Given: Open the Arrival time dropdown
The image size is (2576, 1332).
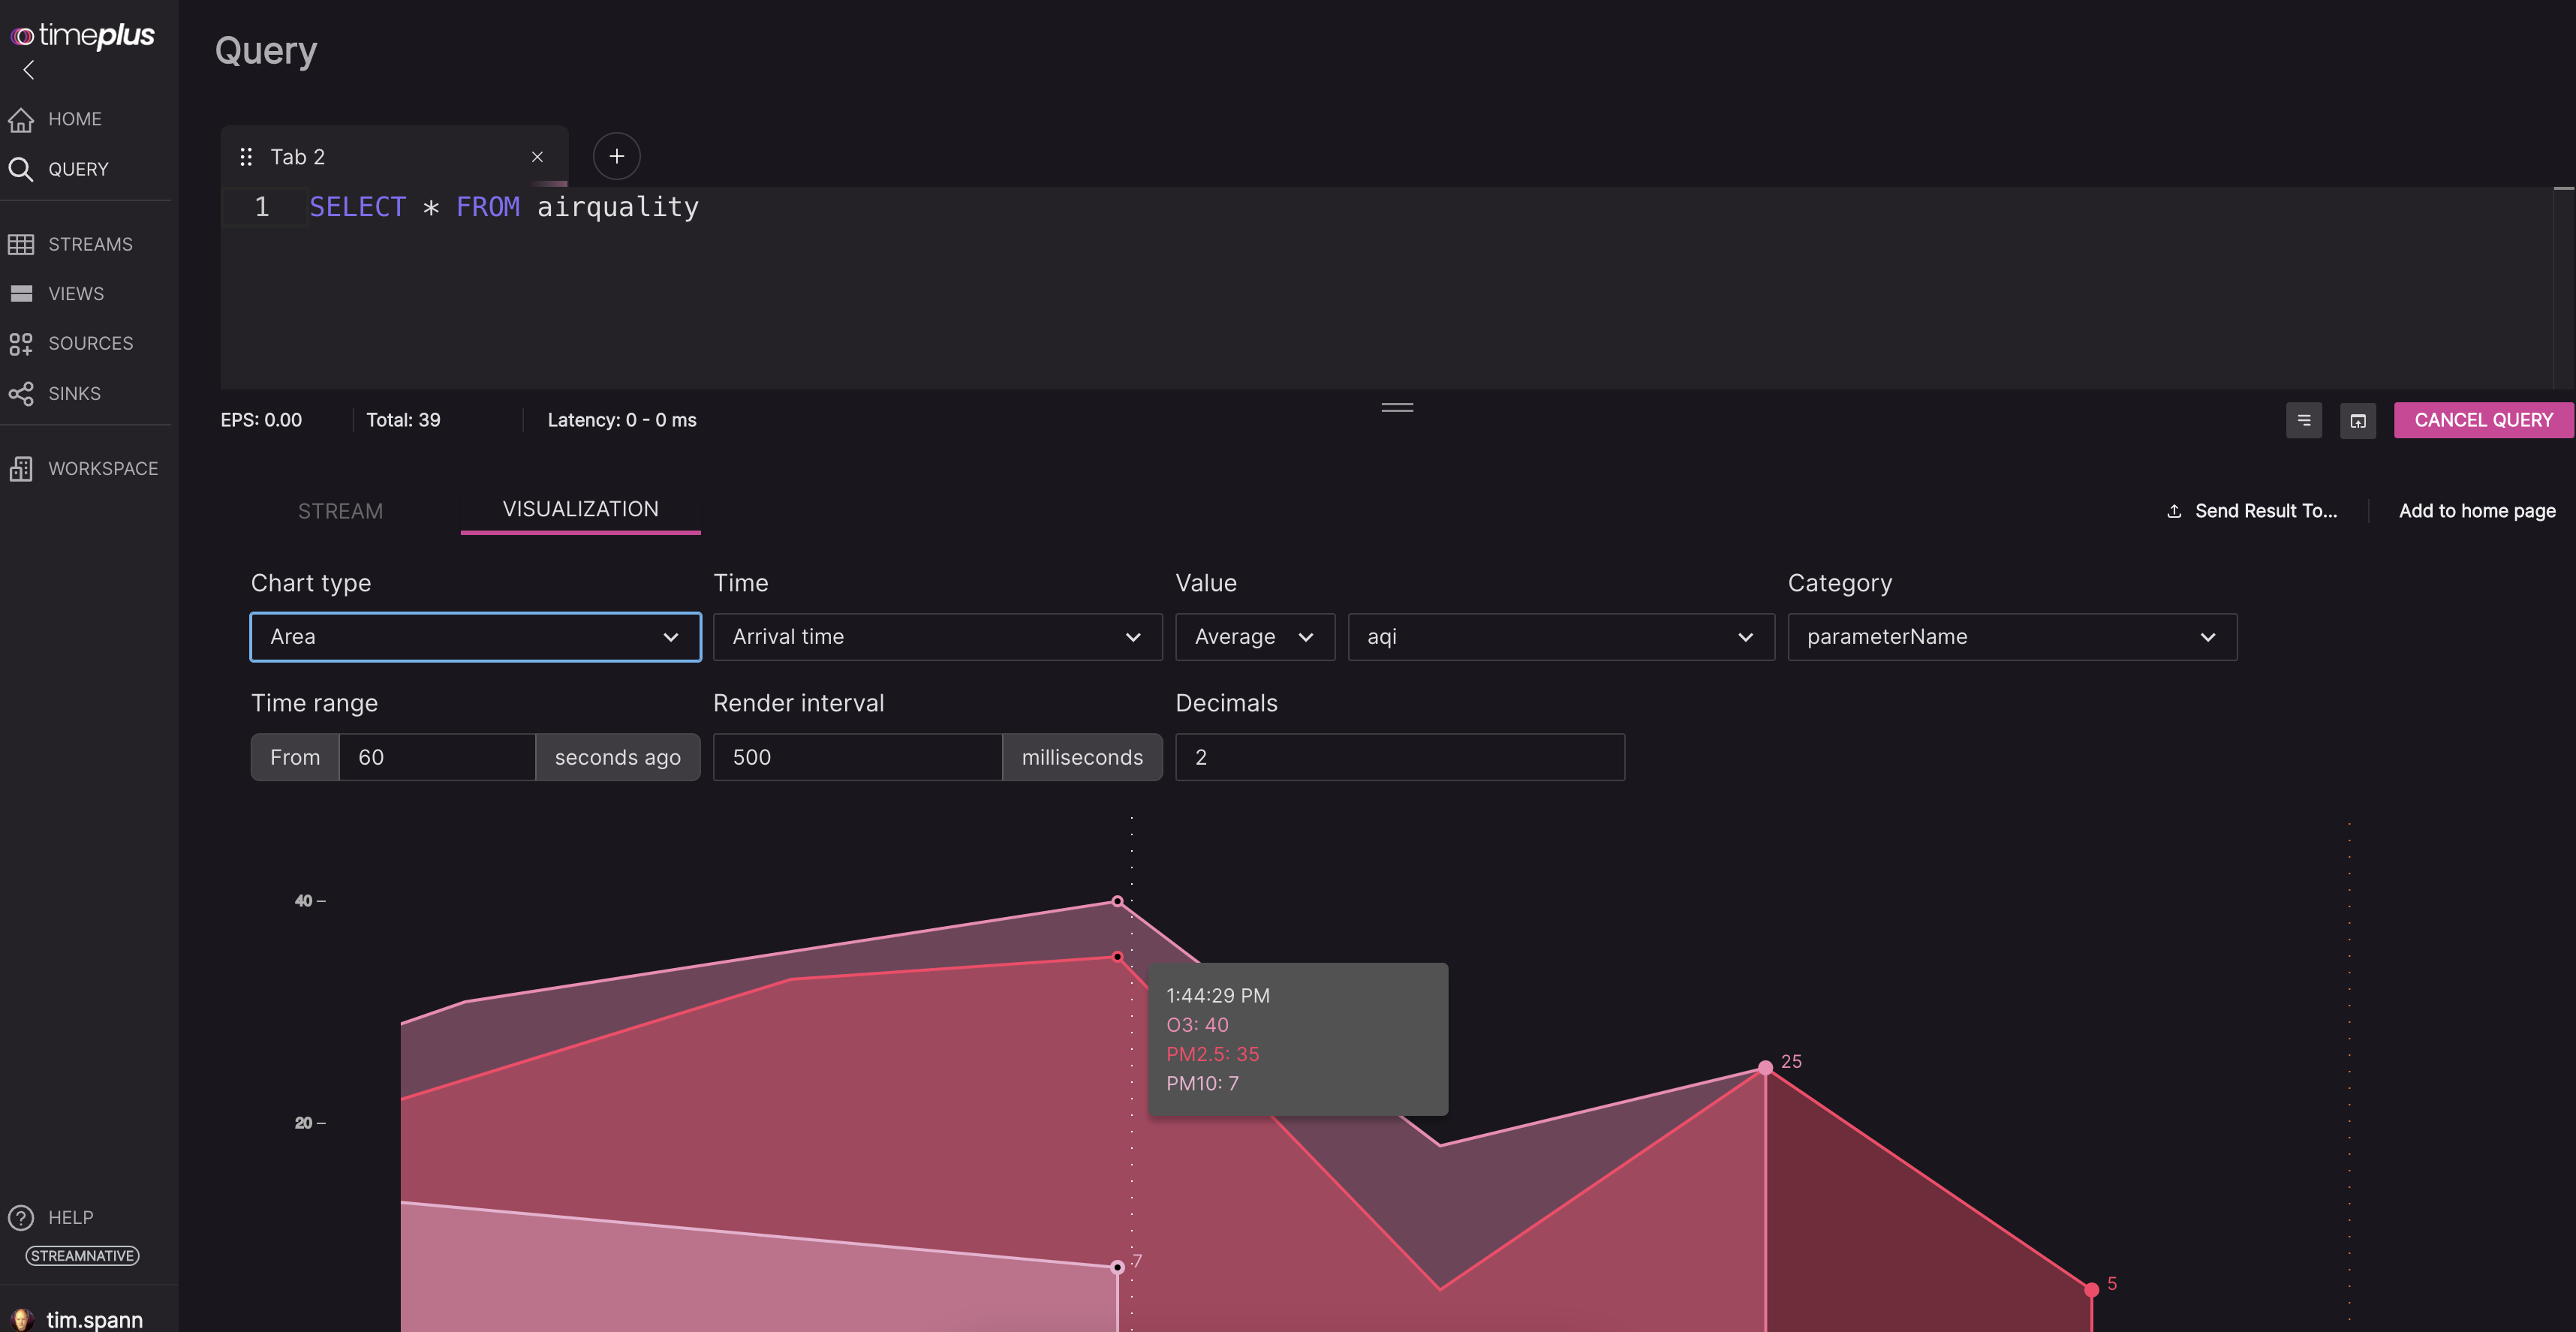Looking at the screenshot, I should click(936, 637).
